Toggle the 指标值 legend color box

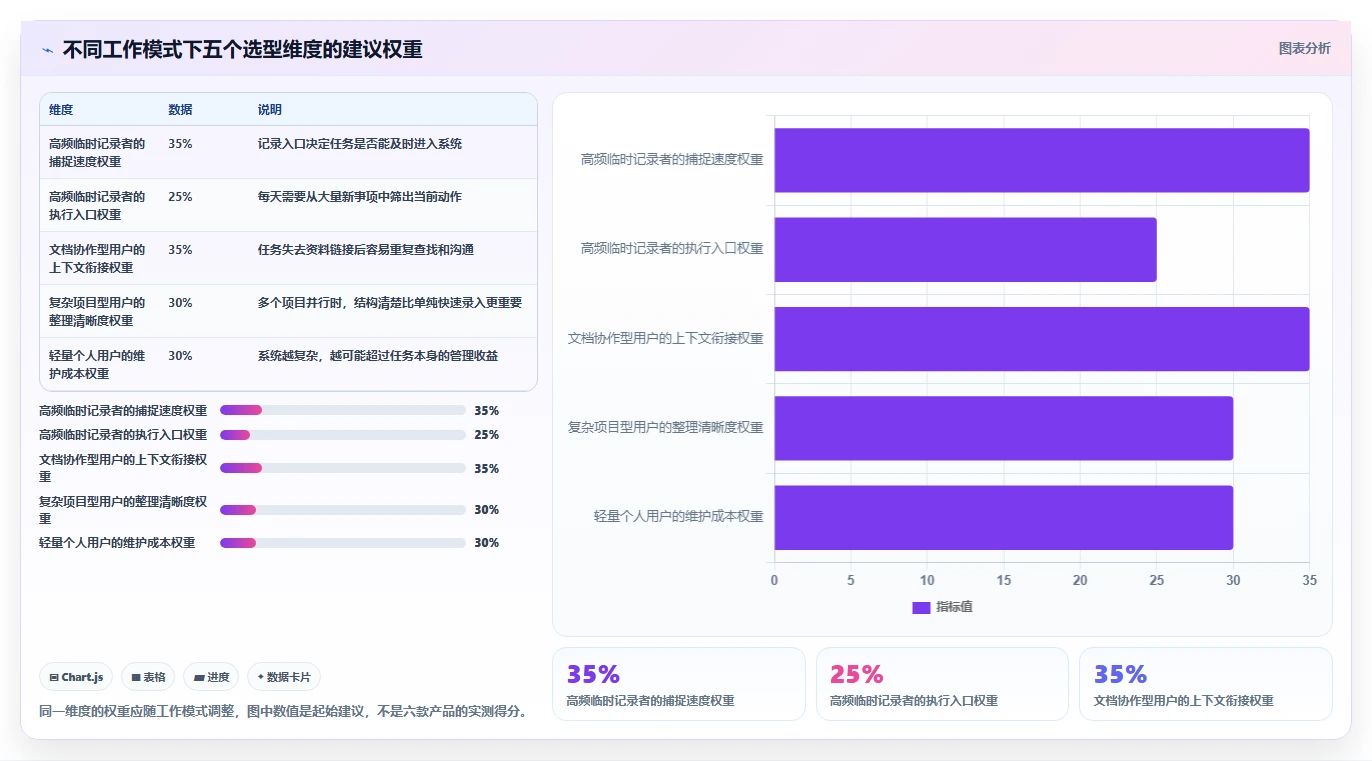tap(921, 608)
